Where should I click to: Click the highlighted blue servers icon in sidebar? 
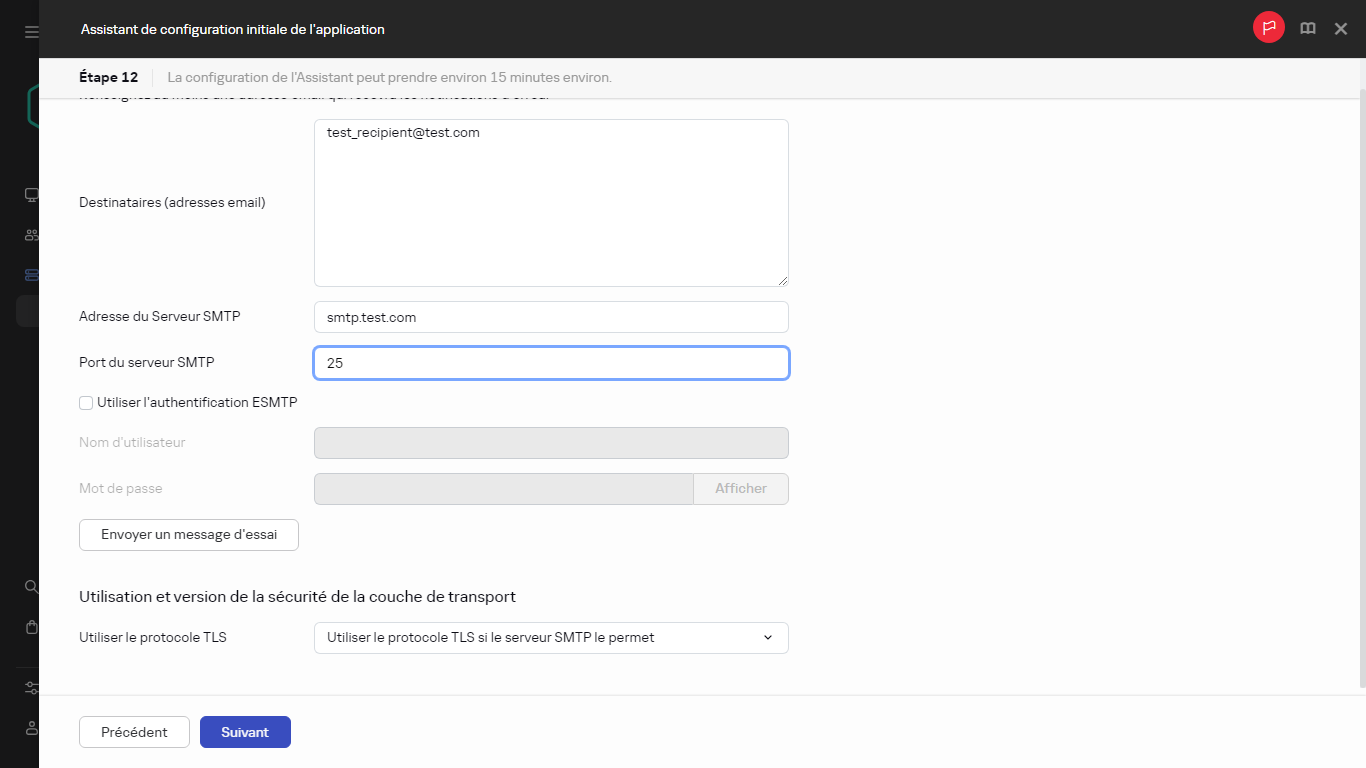click(30, 274)
